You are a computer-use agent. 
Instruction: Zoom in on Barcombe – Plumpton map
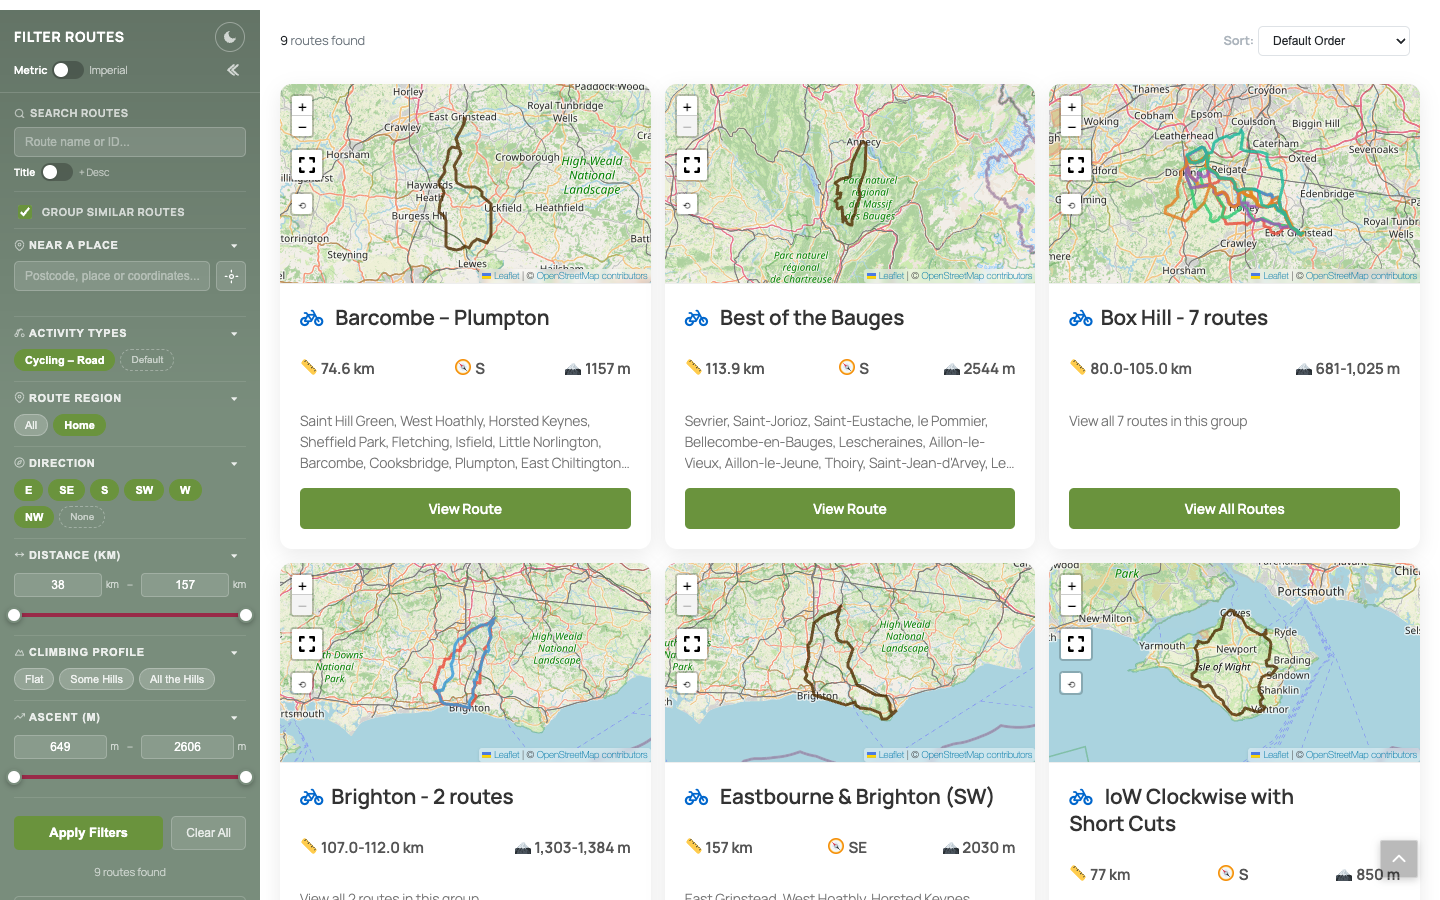(302, 107)
